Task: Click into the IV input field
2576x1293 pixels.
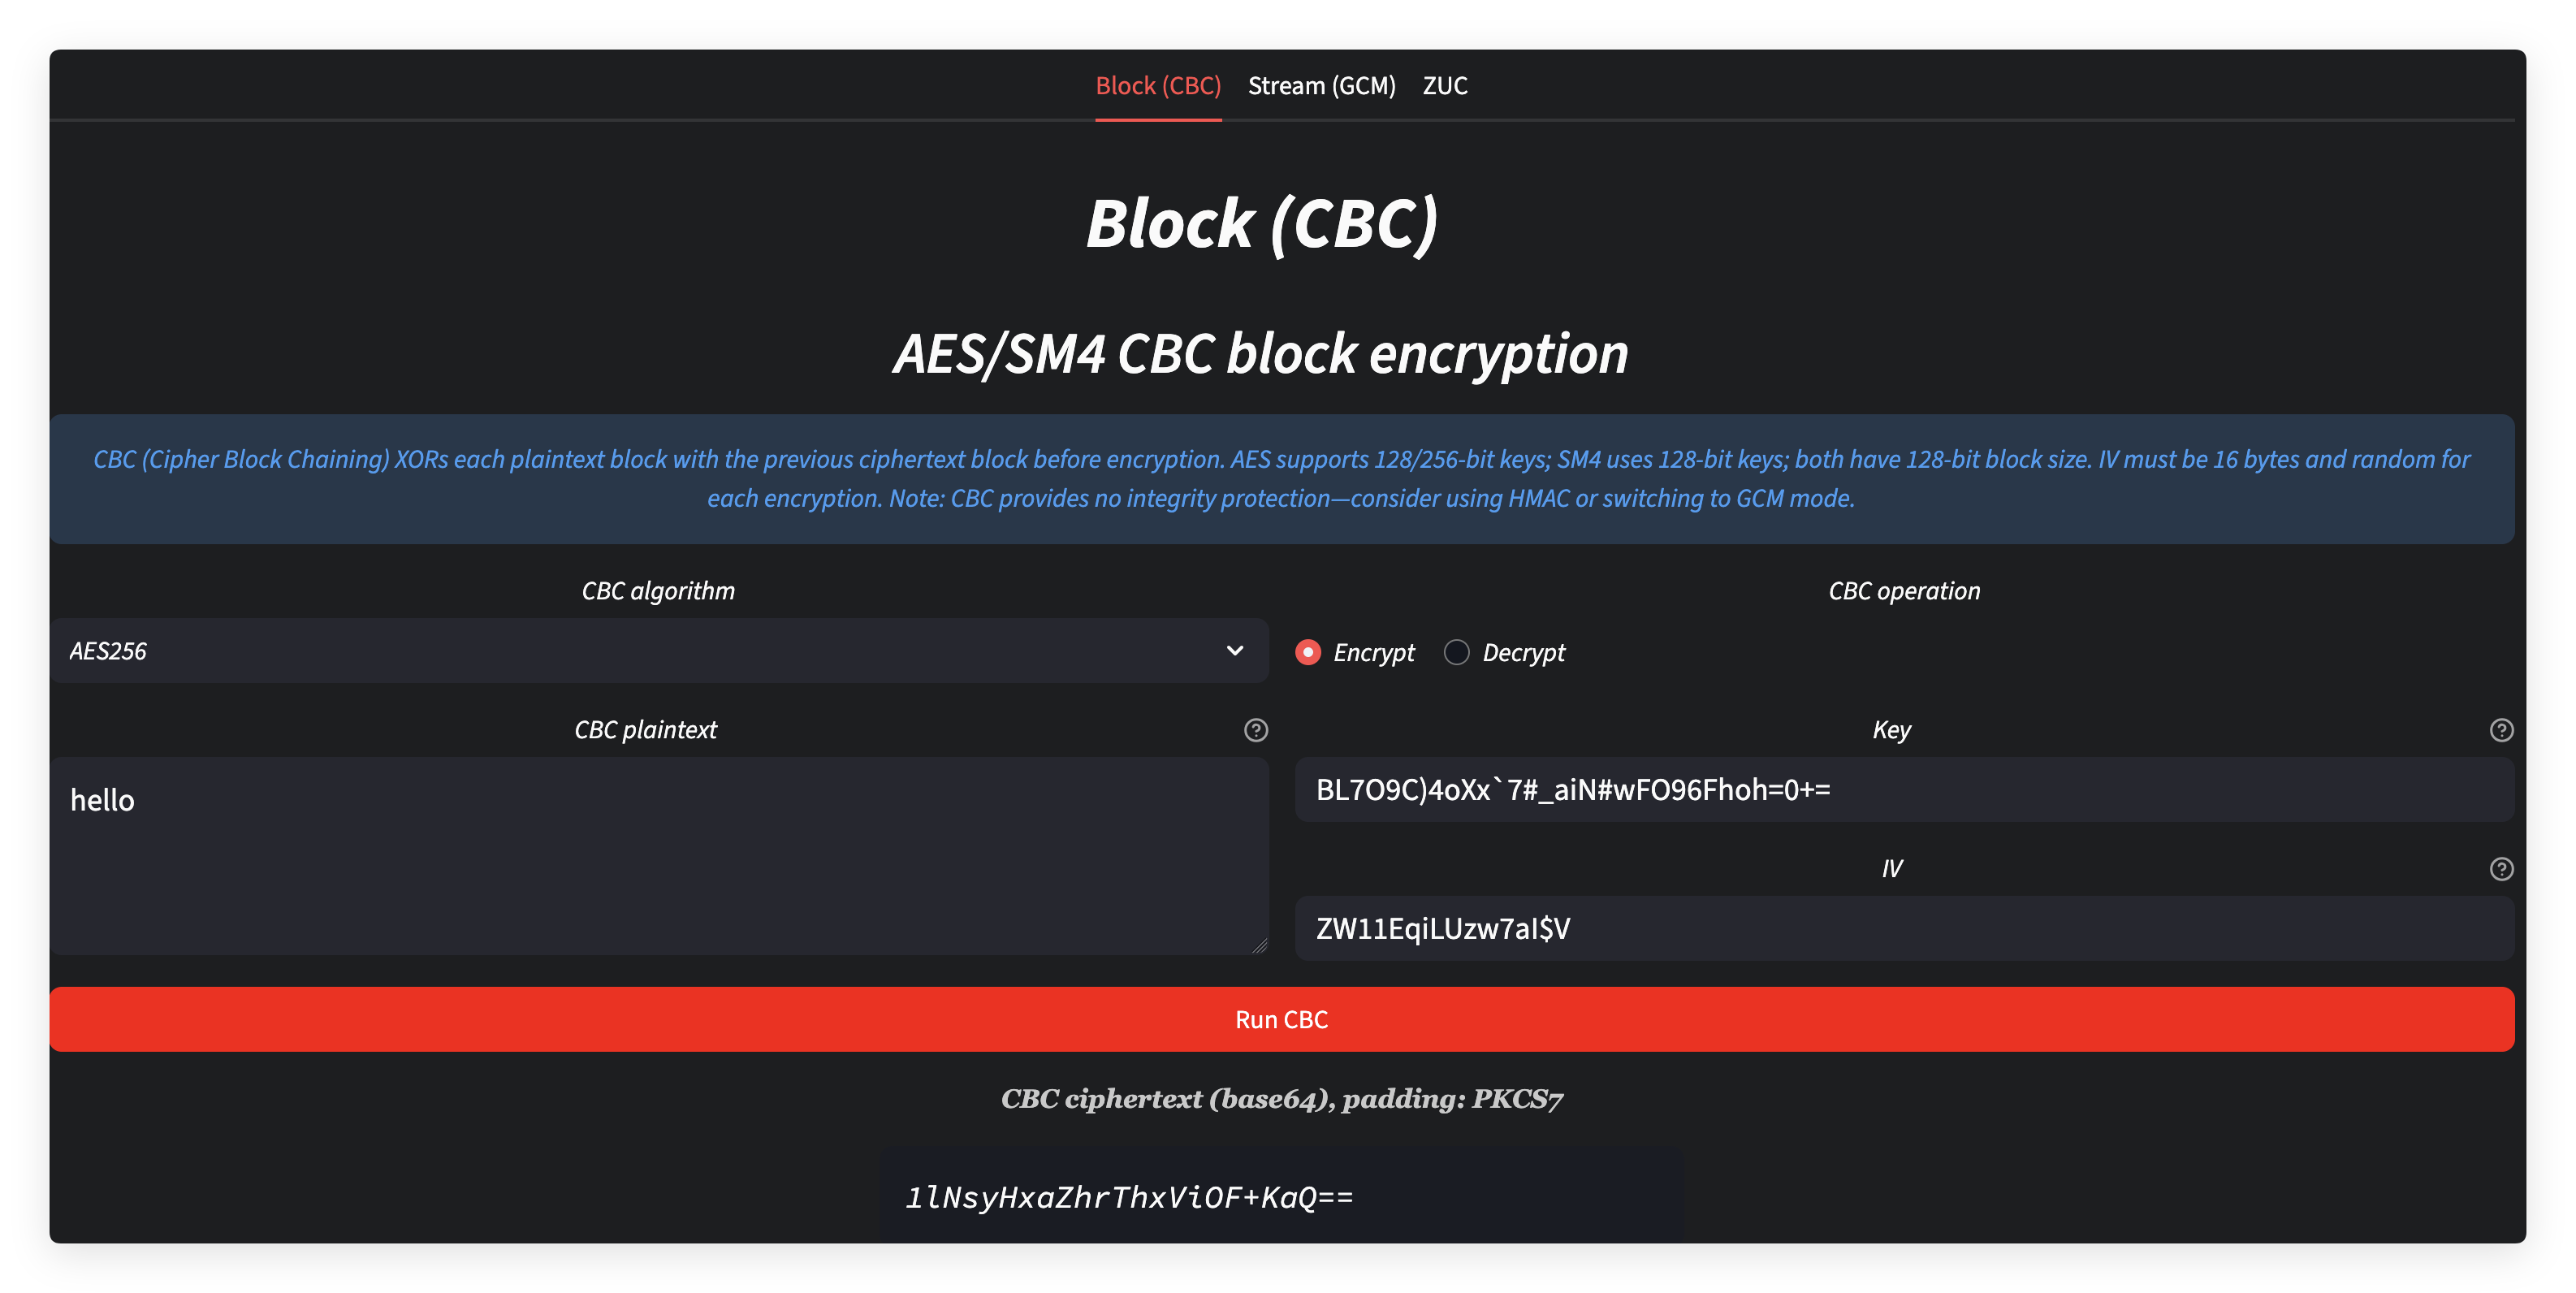Action: point(1903,929)
